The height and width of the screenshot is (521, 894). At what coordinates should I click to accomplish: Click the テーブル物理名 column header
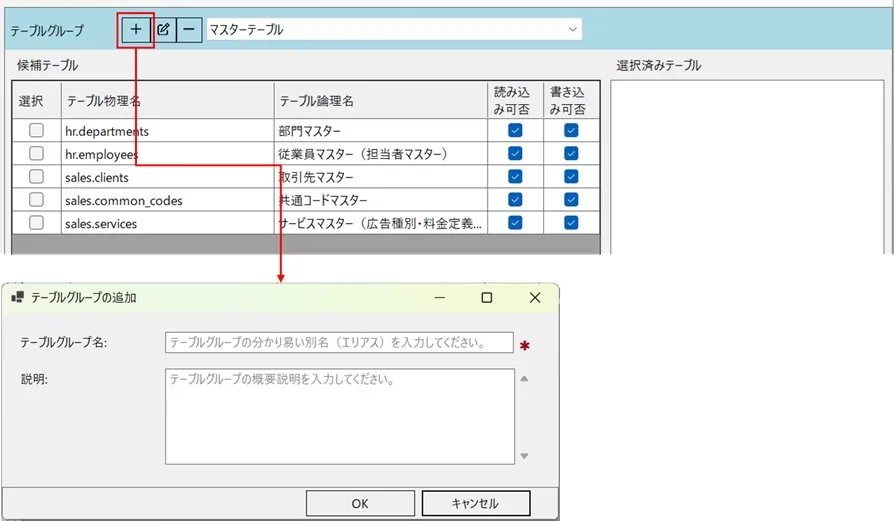click(168, 100)
